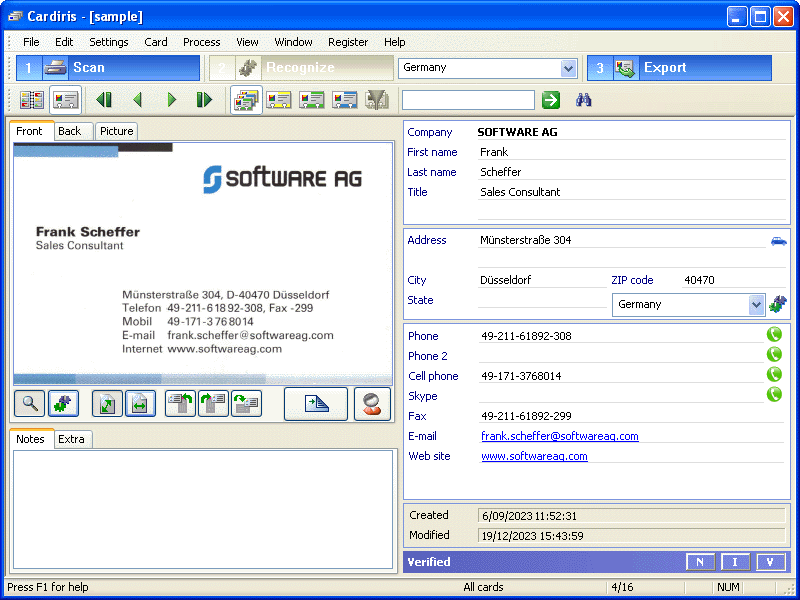Click gears icon beside Germany country field
This screenshot has height=600, width=800.
(x=778, y=304)
